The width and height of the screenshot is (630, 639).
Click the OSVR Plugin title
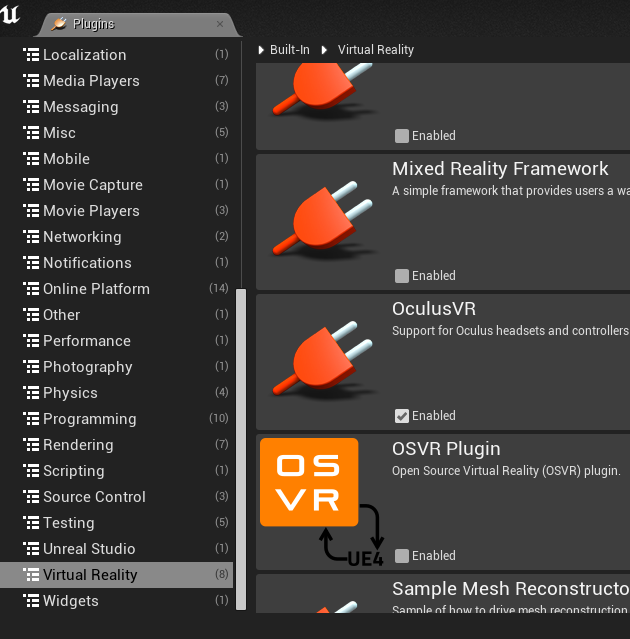click(x=446, y=449)
